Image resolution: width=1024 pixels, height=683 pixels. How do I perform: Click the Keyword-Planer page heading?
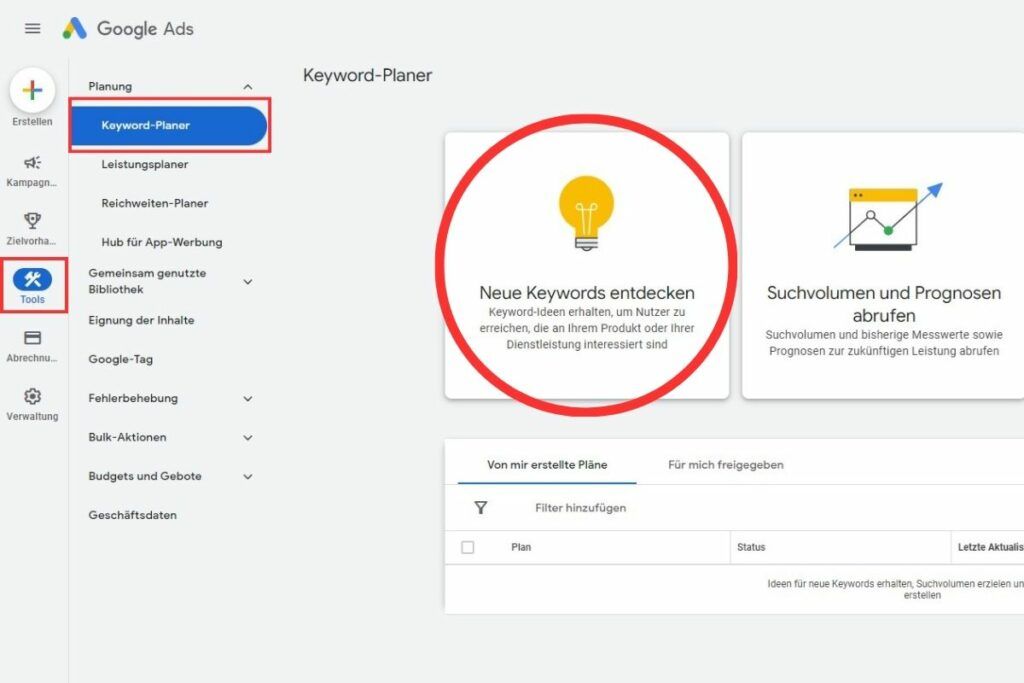(x=368, y=76)
